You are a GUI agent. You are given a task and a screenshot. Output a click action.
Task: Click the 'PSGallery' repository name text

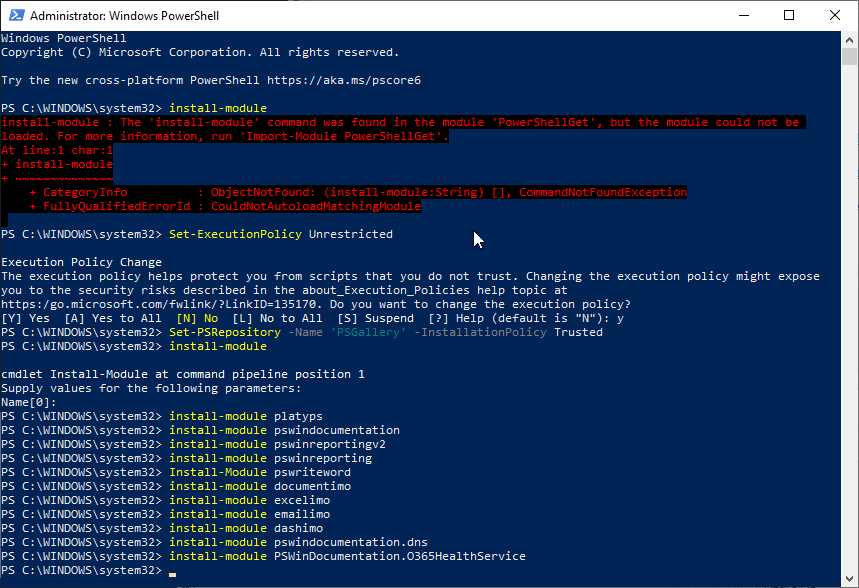pos(367,331)
